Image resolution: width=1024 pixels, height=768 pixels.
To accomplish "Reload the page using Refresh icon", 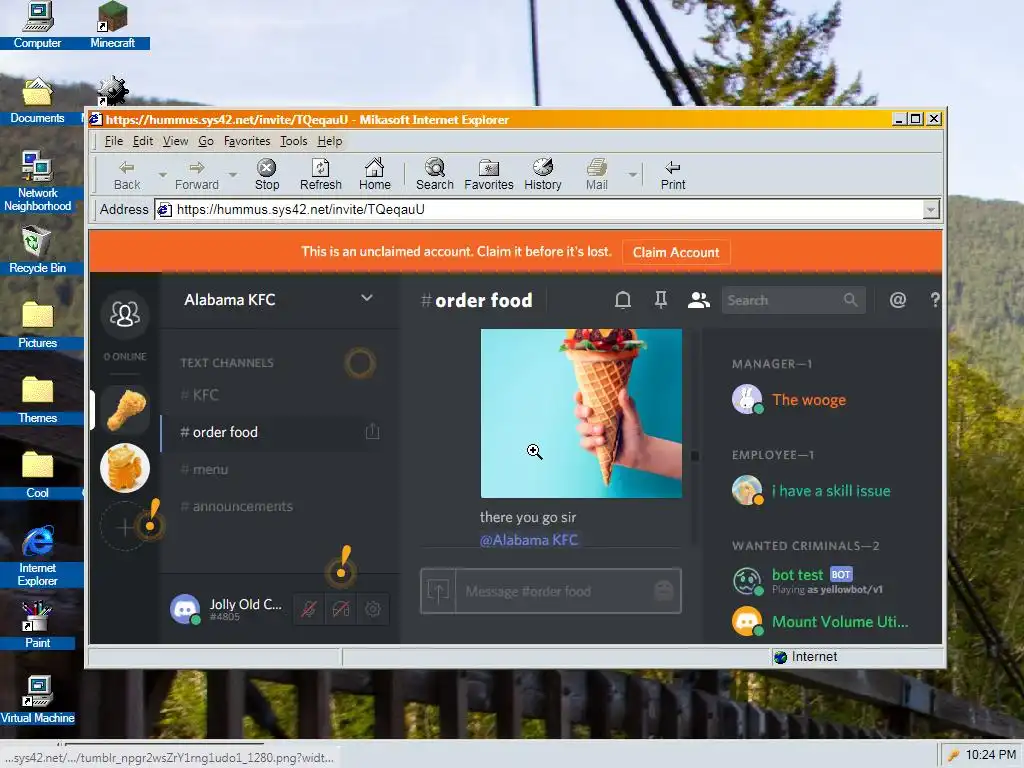I will (x=320, y=175).
